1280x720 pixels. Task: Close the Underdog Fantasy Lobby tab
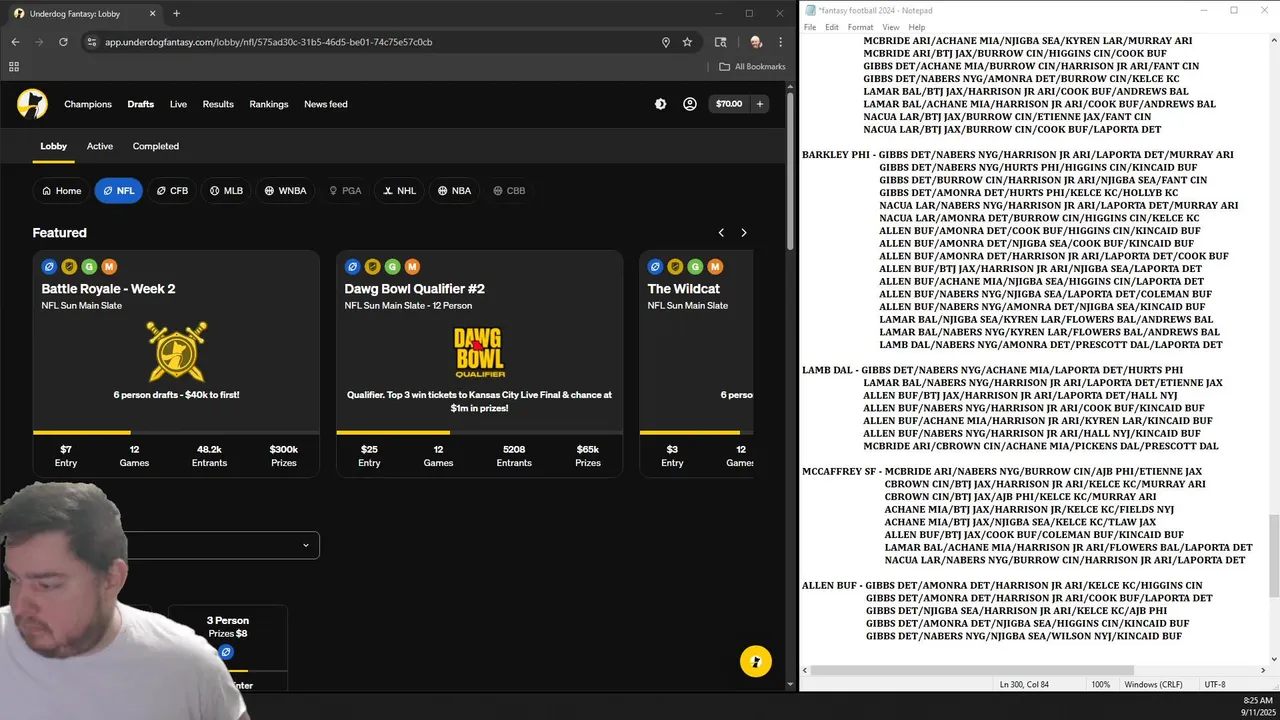pos(153,14)
